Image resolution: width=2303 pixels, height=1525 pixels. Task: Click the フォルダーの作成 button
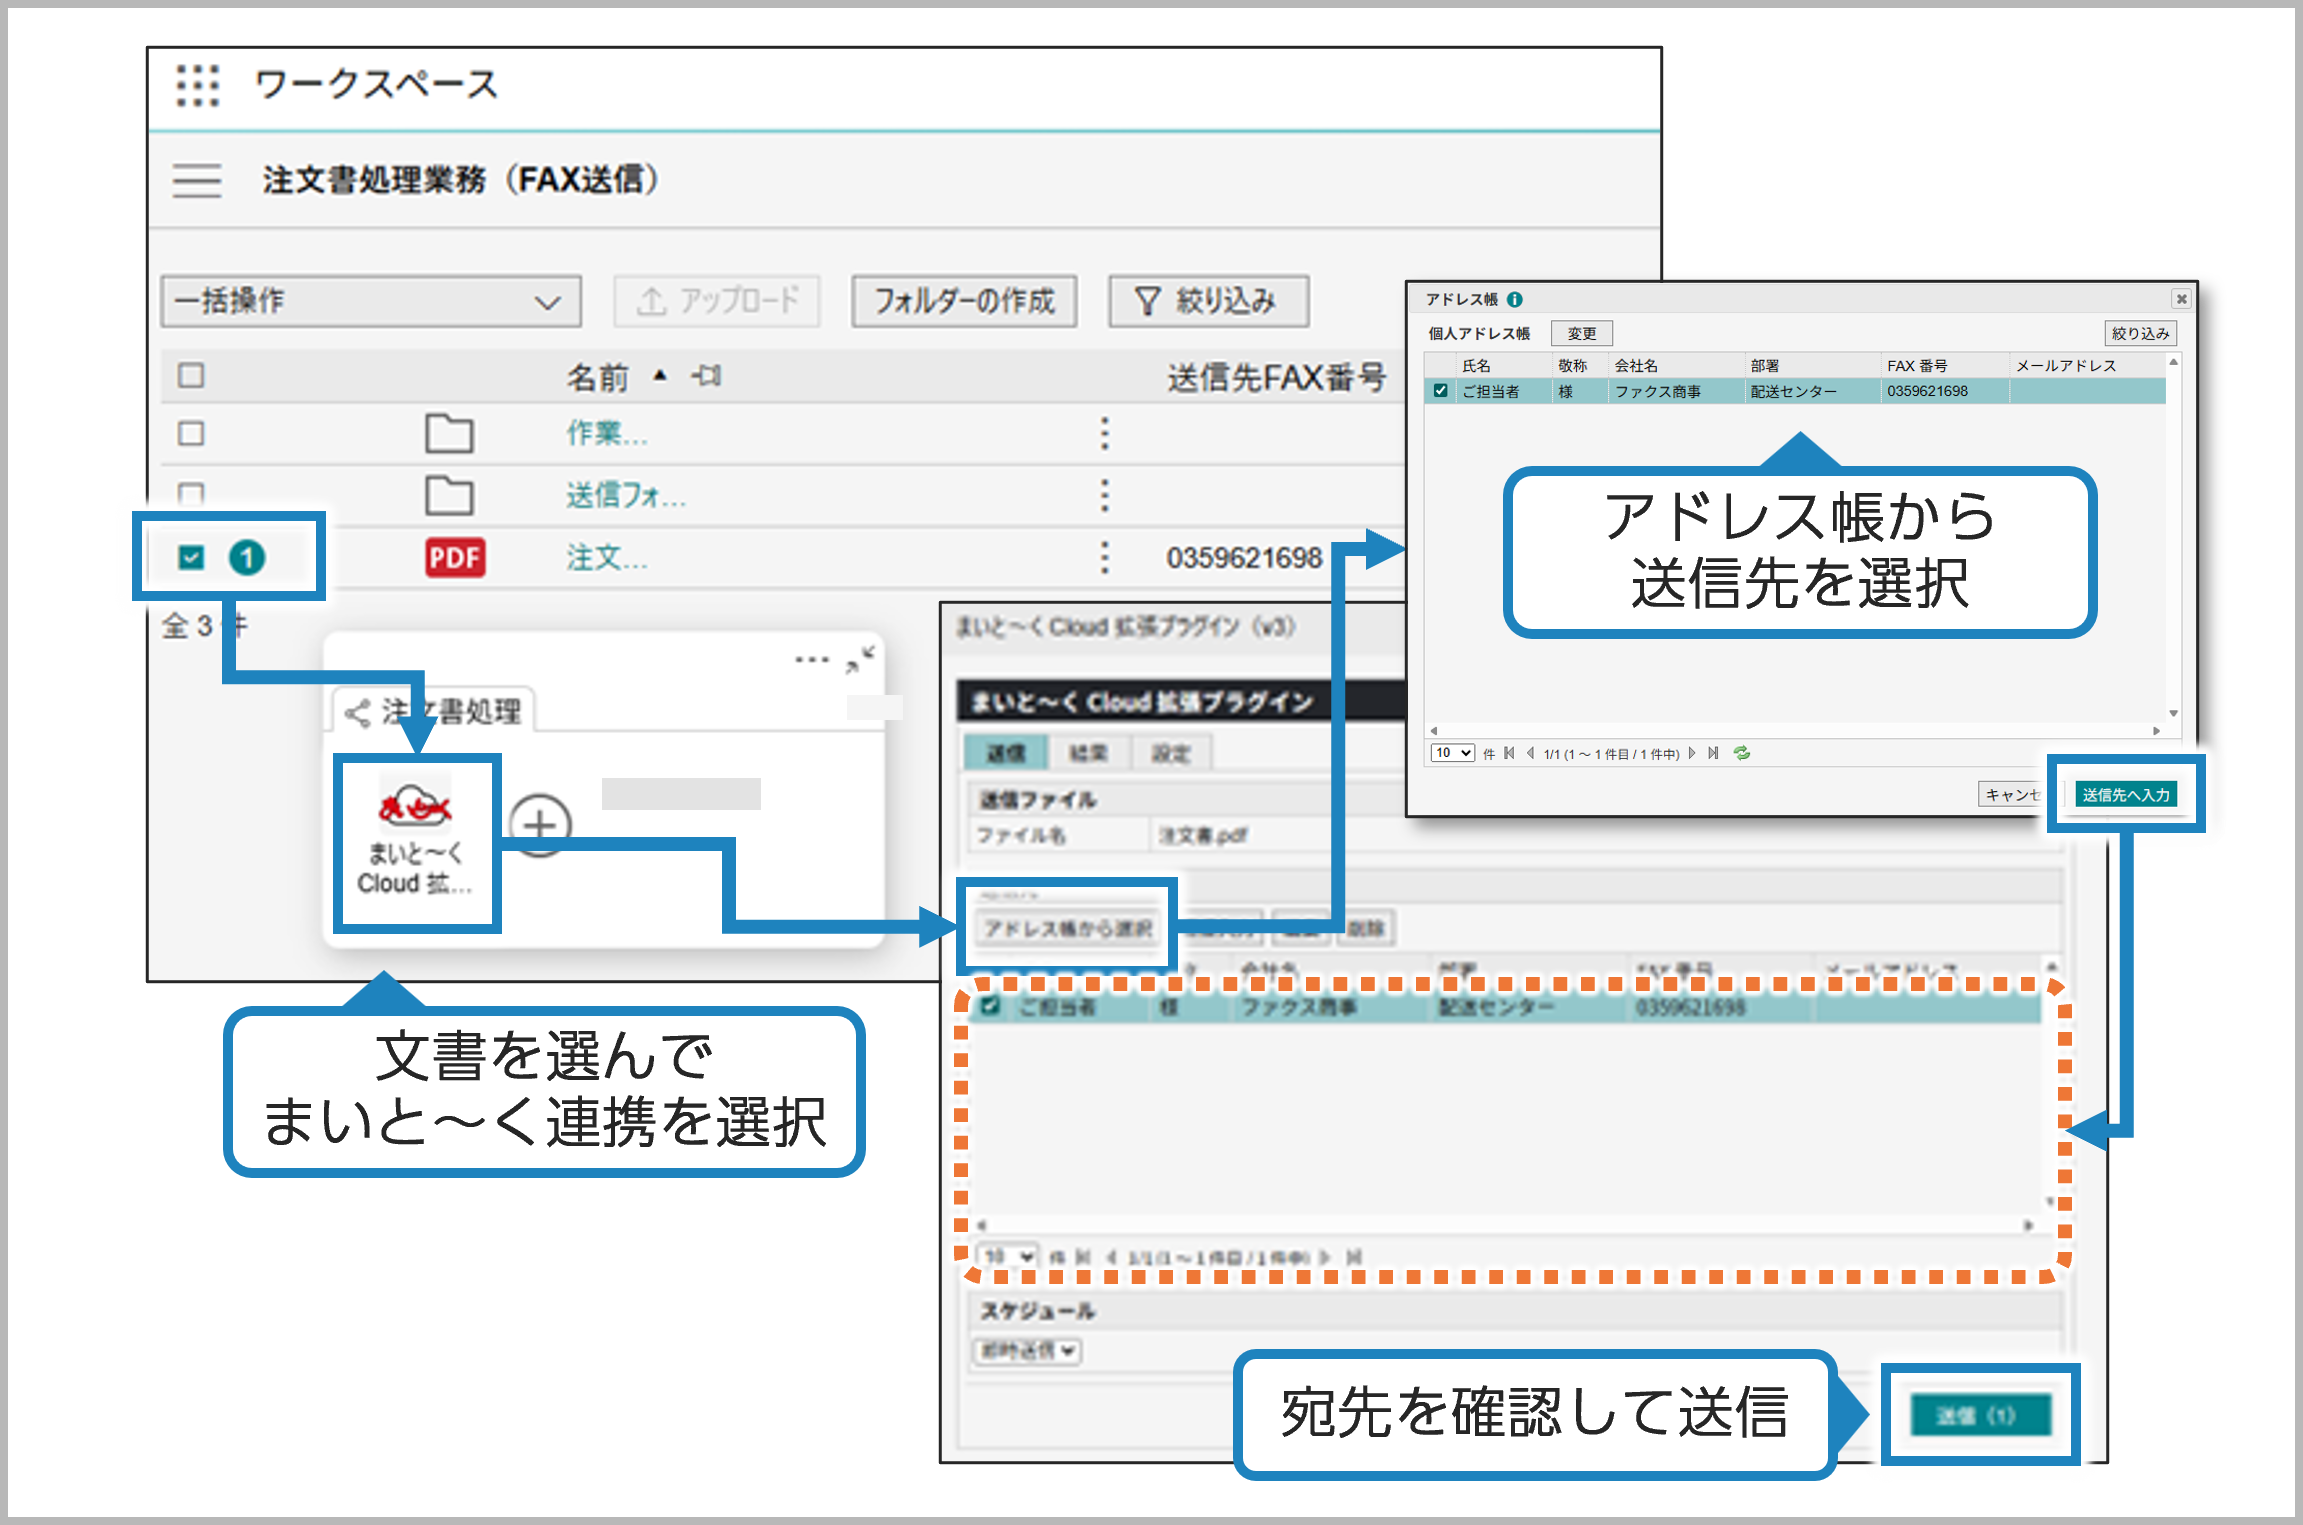coord(962,300)
